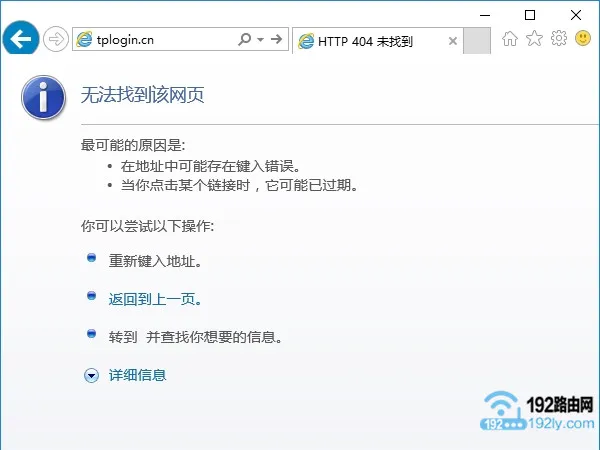Click the 返回到上一页 link
The width and height of the screenshot is (600, 450).
click(161, 299)
